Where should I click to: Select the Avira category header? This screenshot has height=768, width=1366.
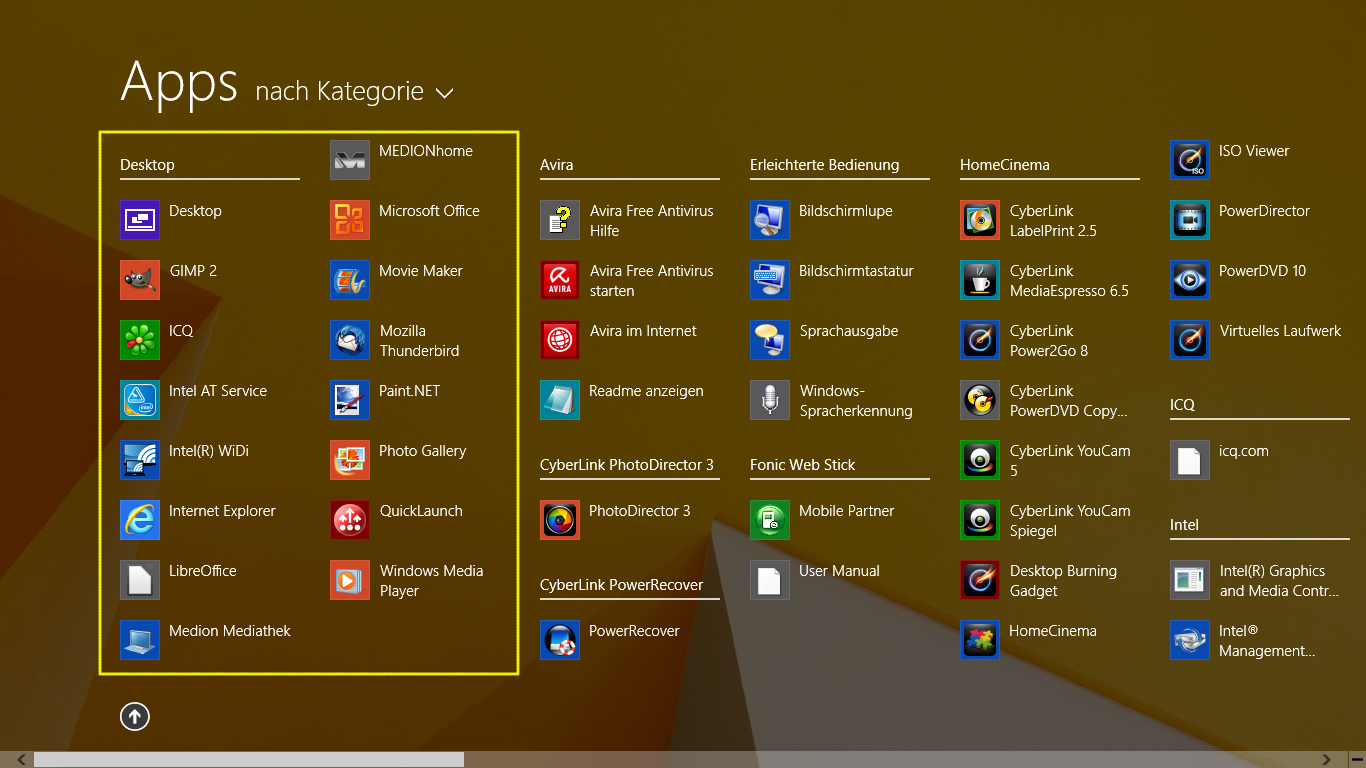557,165
